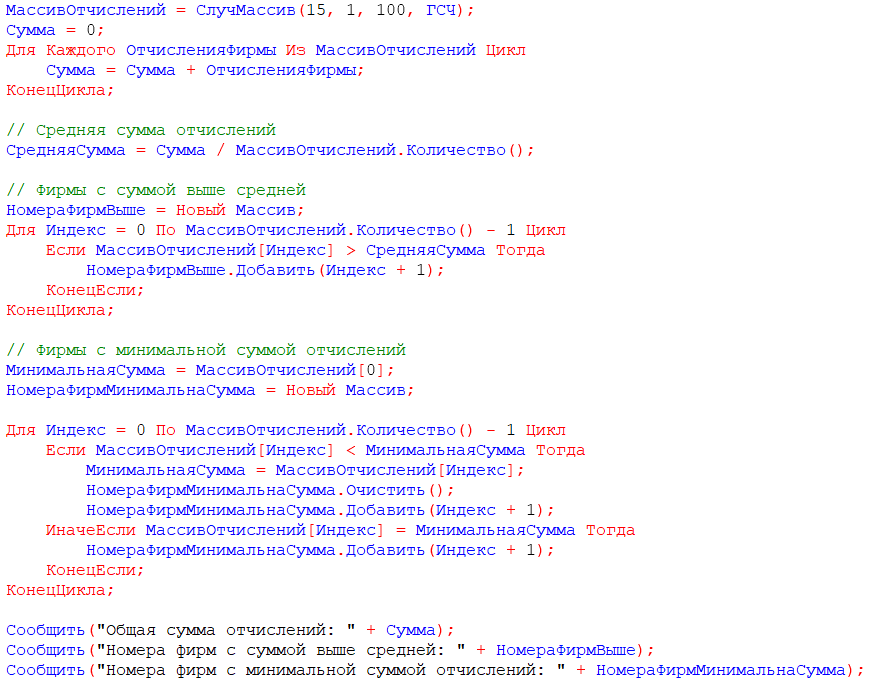Click the line "Сумма = Сумма + ОтчисленияФирмы;"
This screenshot has width=884, height=692.
point(205,70)
